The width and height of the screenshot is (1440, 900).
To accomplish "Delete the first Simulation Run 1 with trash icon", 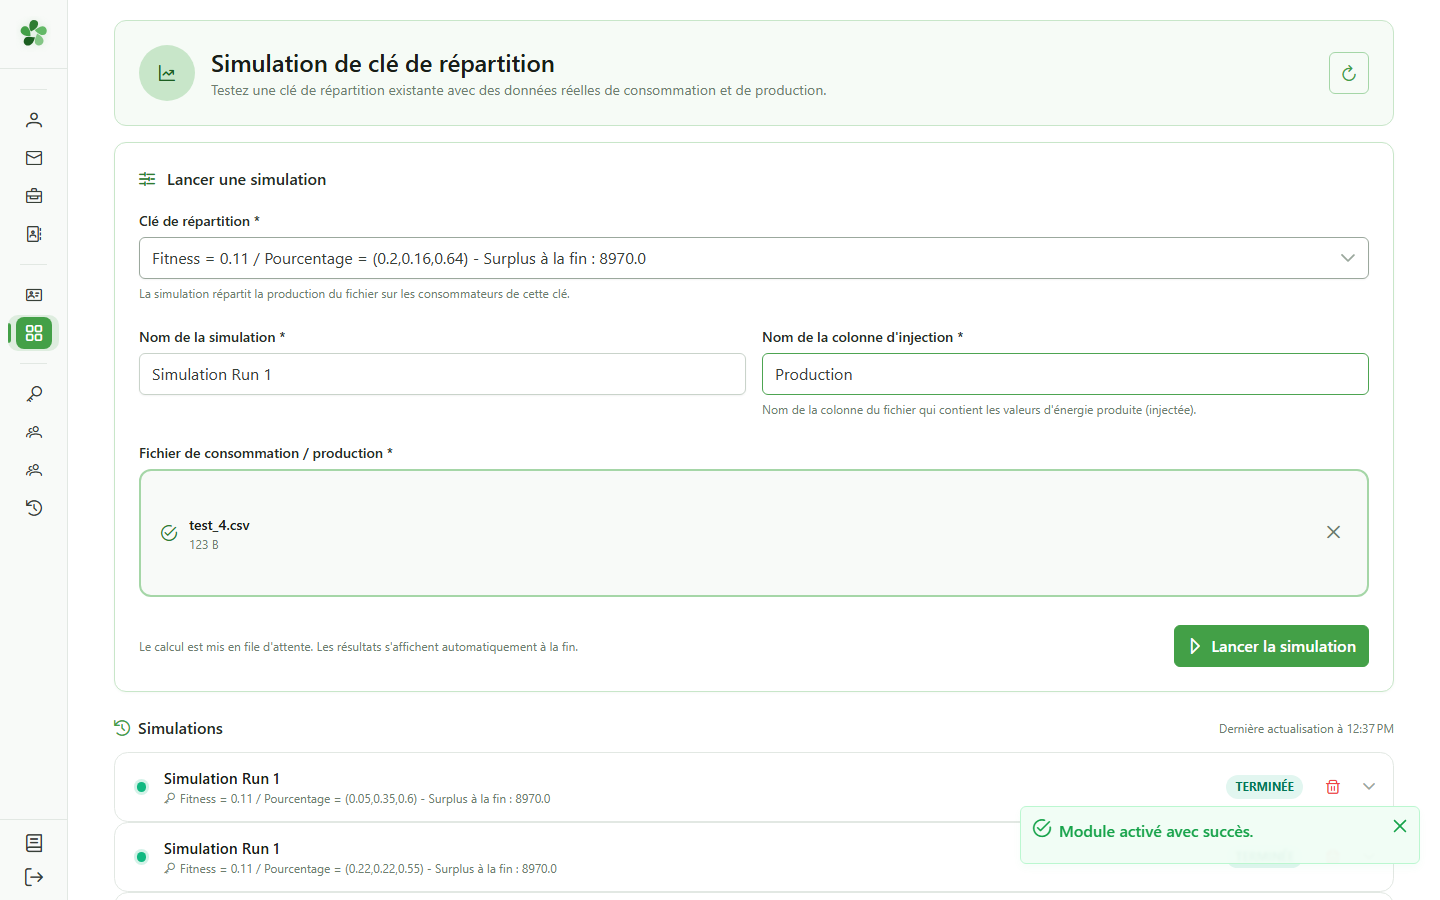I will pyautogui.click(x=1333, y=787).
